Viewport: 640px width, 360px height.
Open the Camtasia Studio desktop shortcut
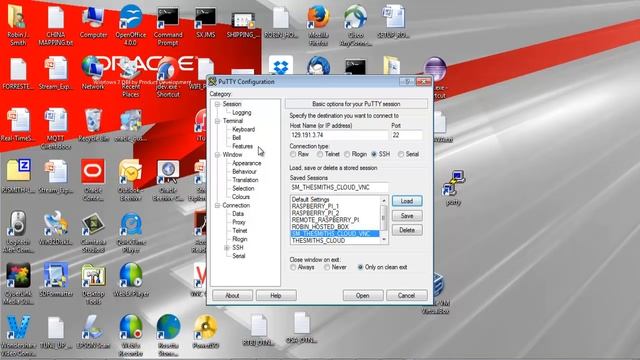pos(93,231)
